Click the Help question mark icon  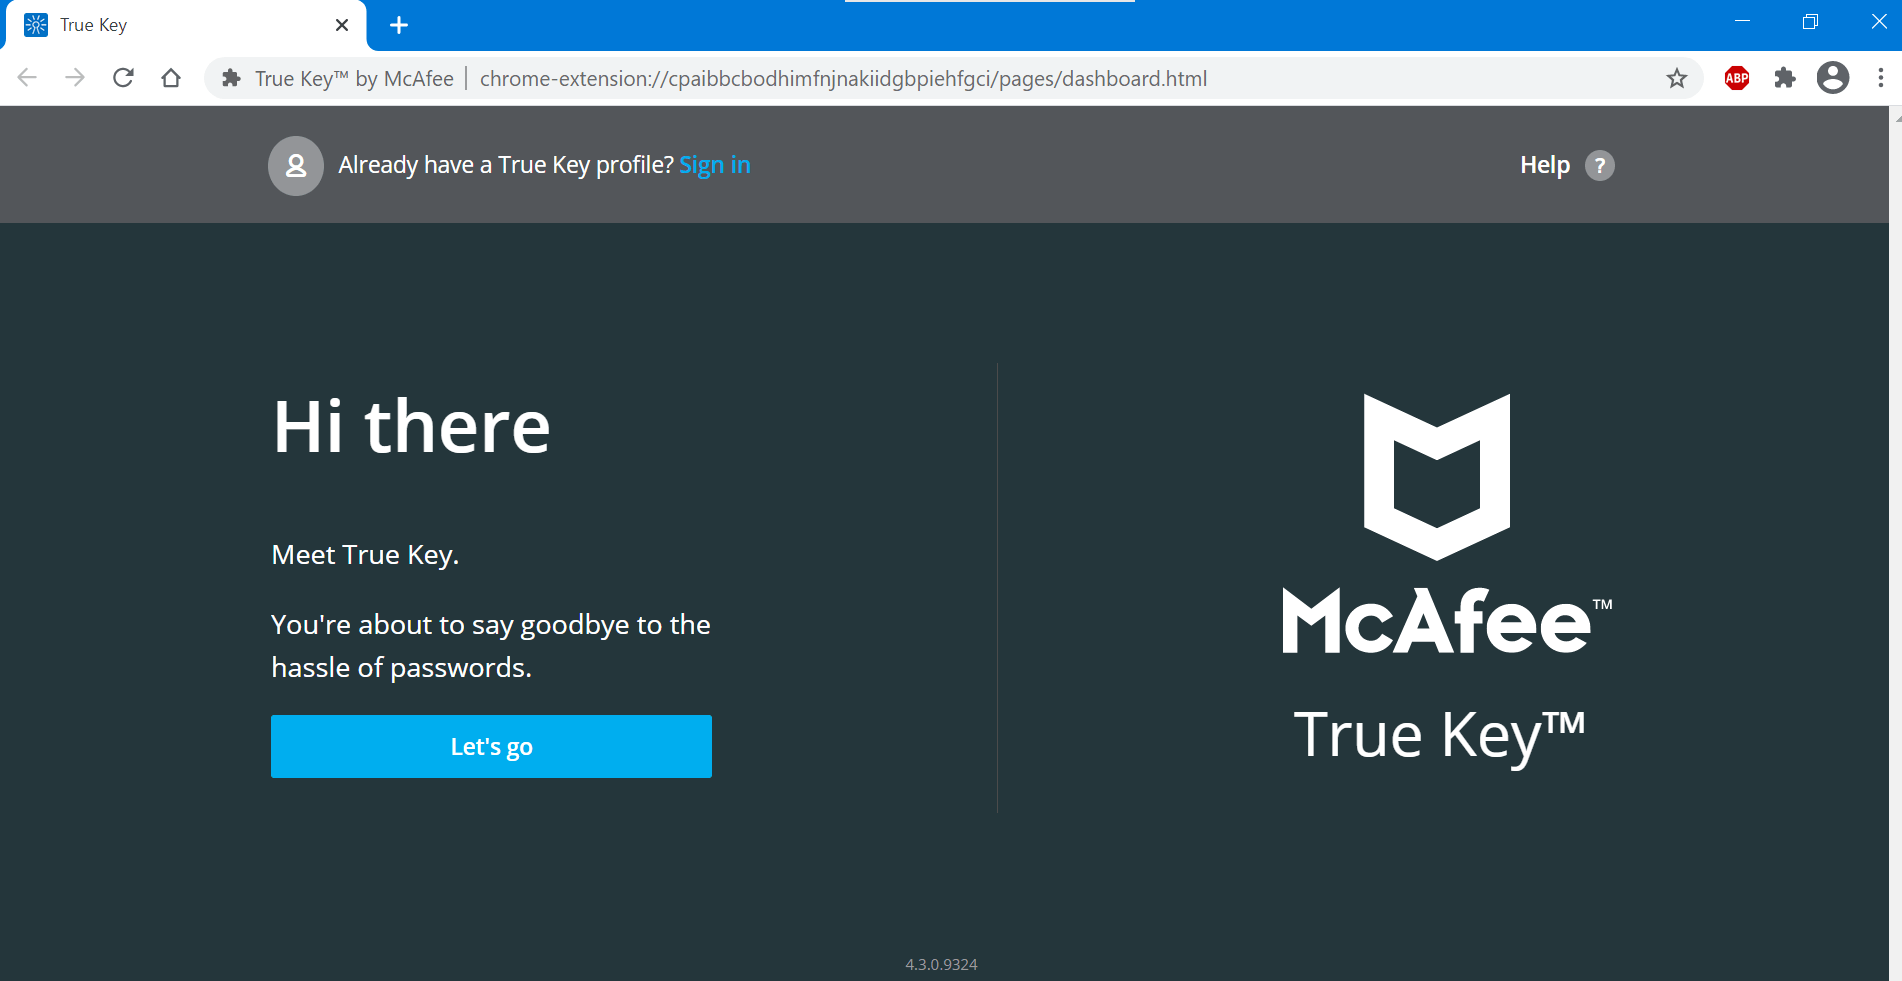(x=1600, y=165)
